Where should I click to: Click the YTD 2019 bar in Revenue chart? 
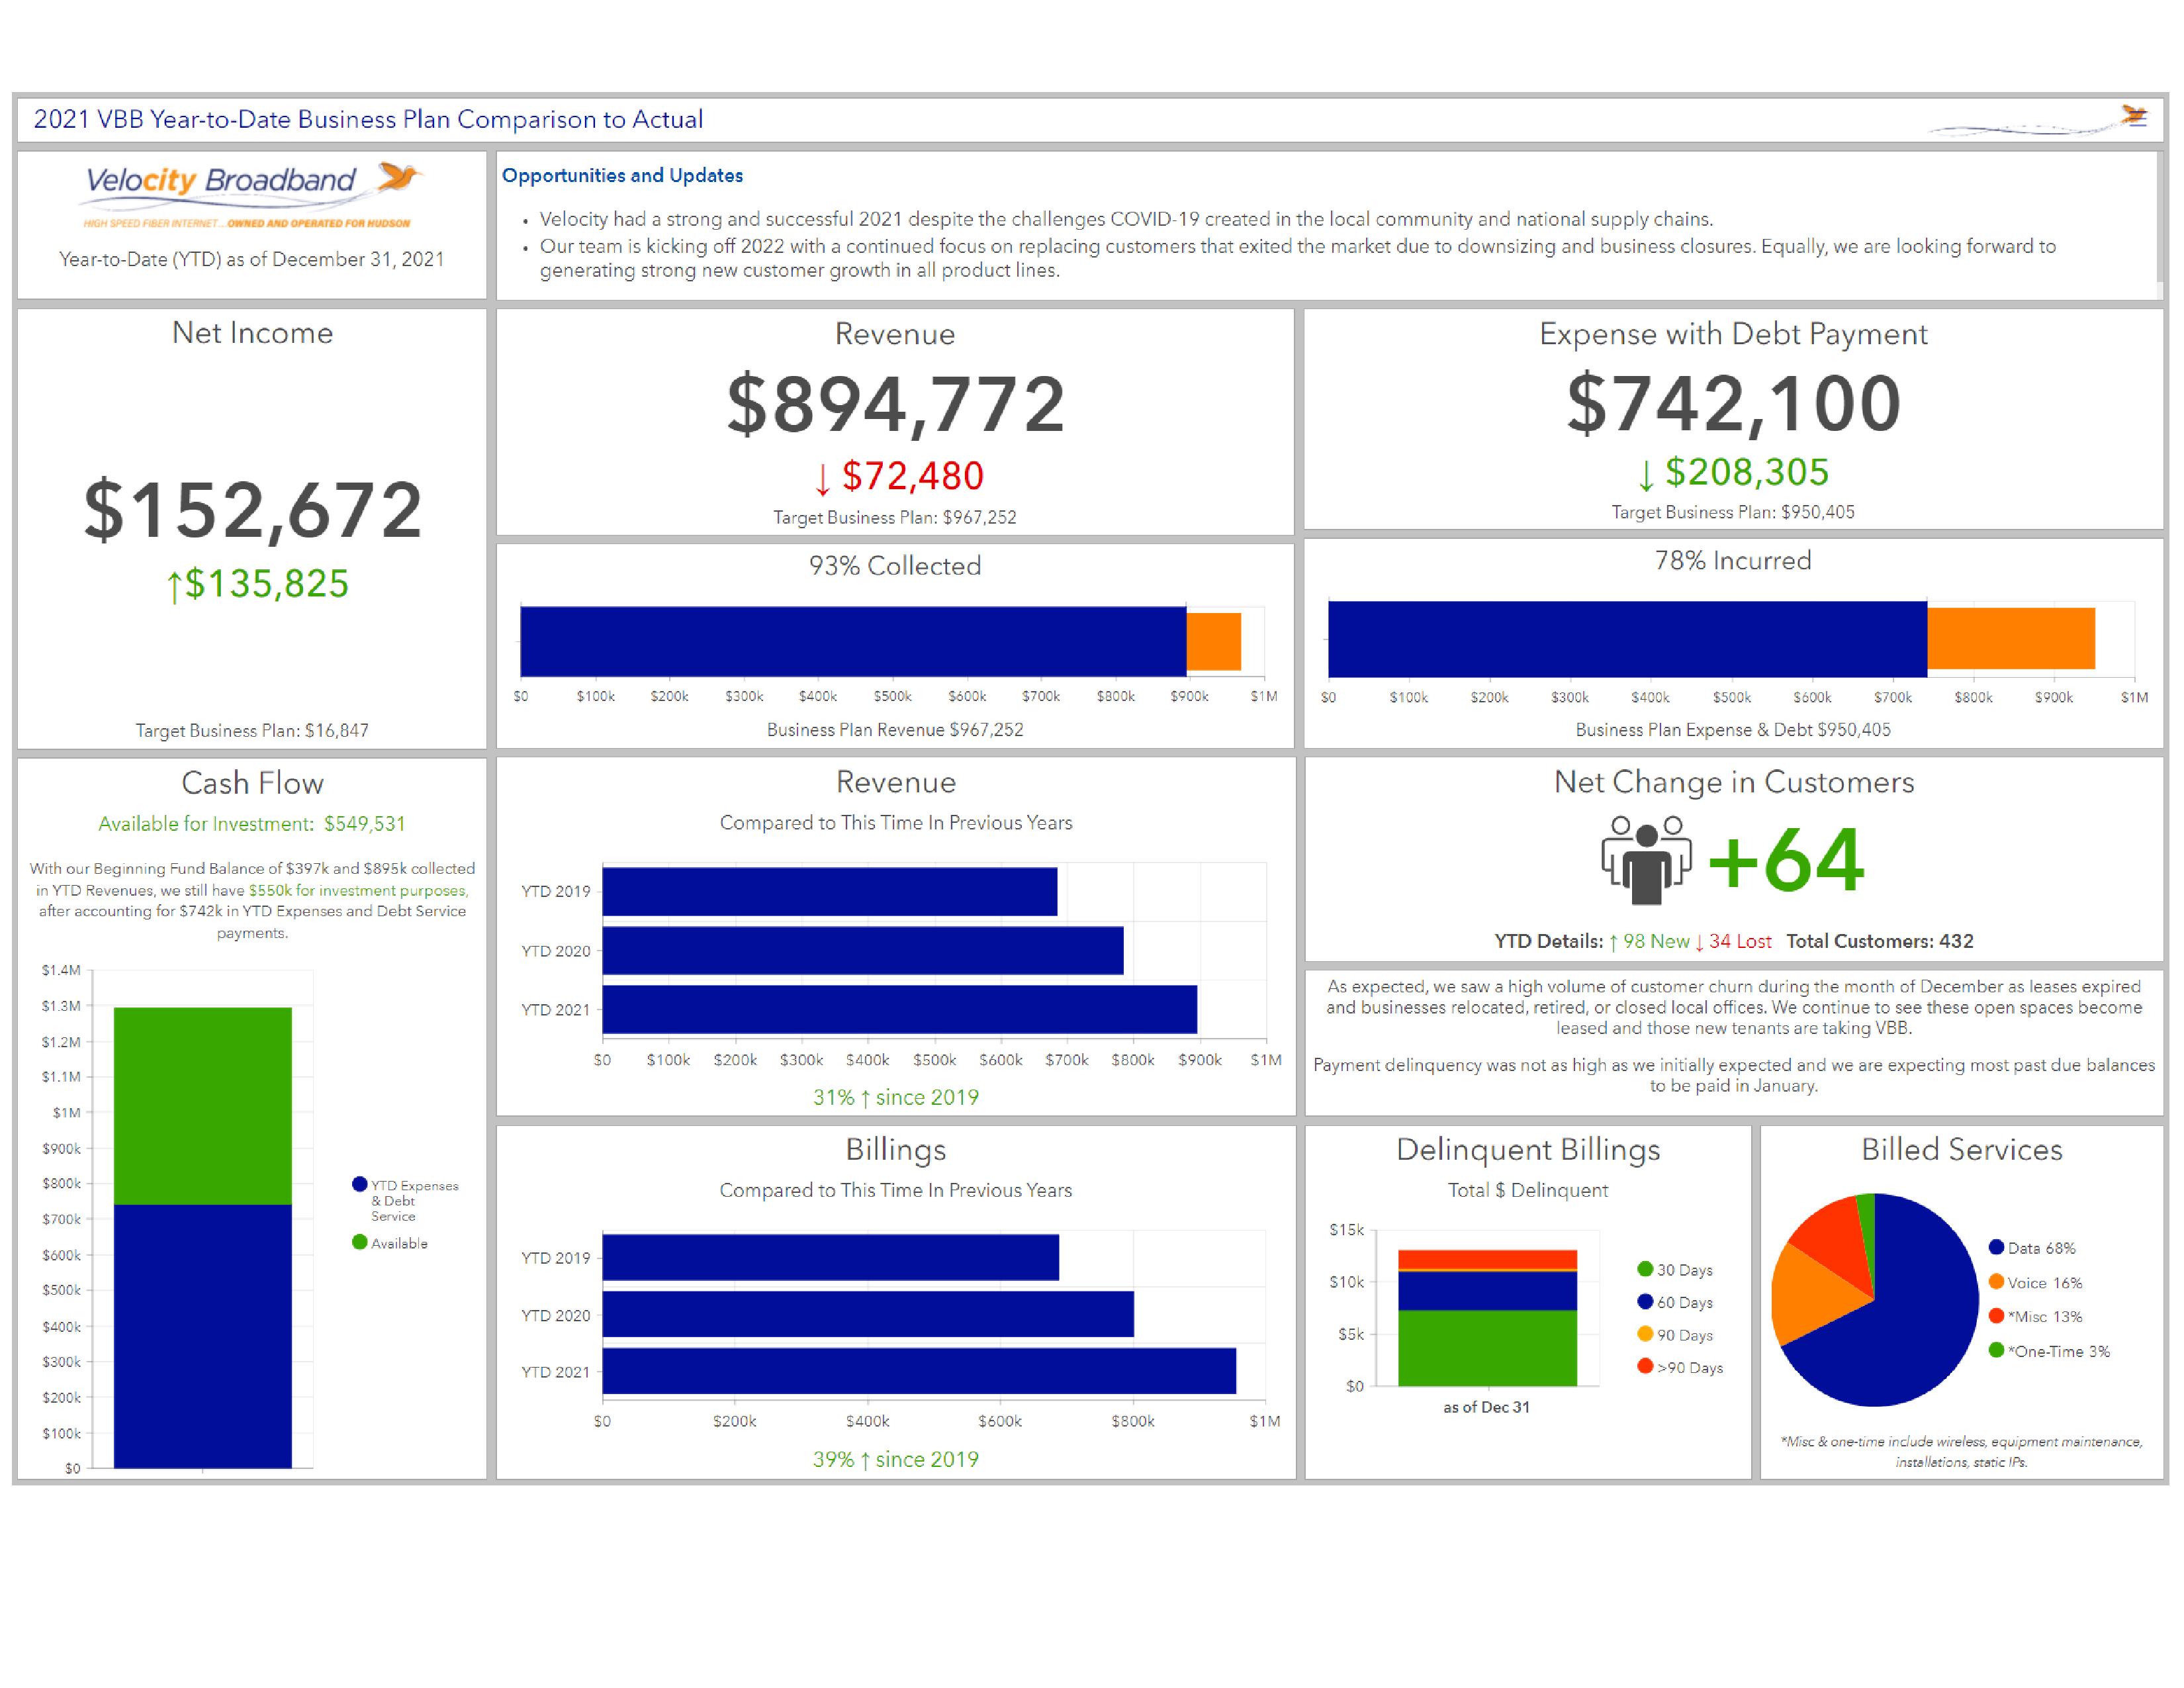[x=829, y=891]
